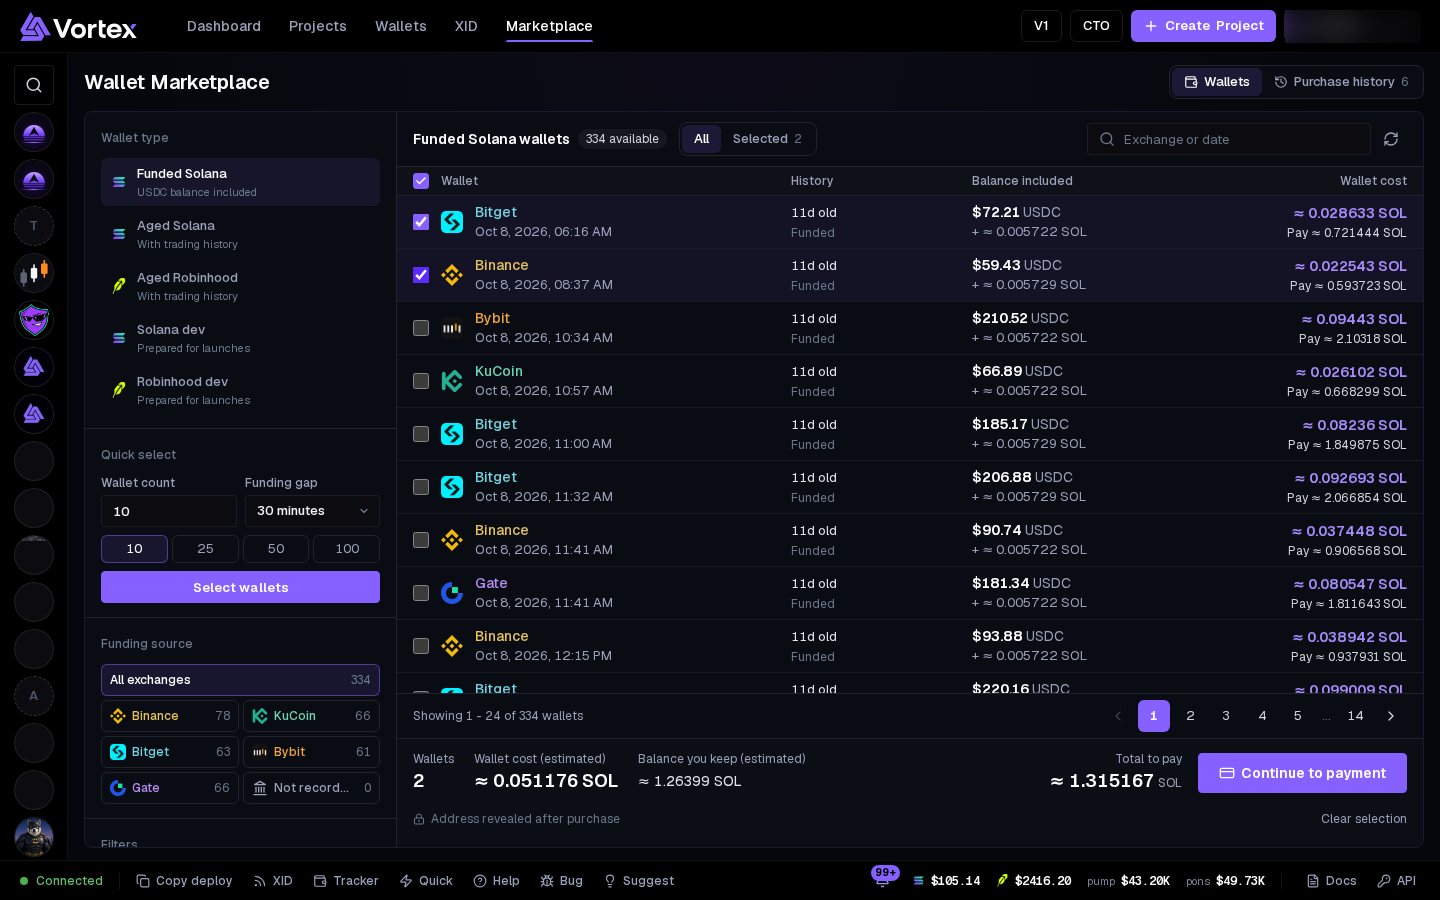Show only Selected wallets
The width and height of the screenshot is (1440, 900).
click(767, 139)
